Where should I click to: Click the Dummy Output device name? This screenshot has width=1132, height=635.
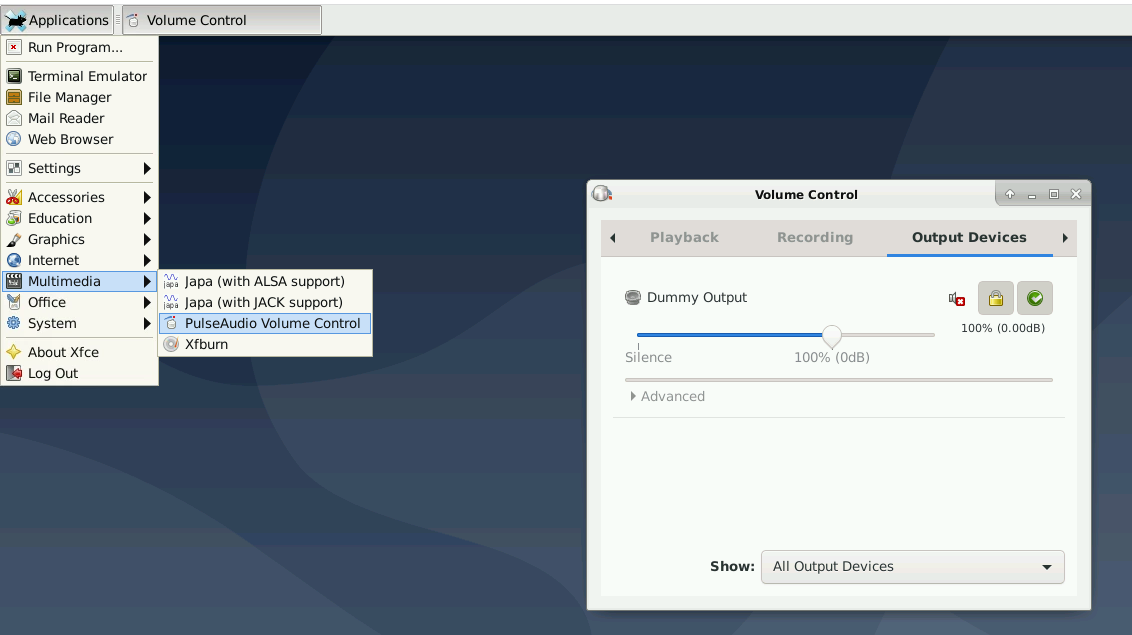click(697, 297)
